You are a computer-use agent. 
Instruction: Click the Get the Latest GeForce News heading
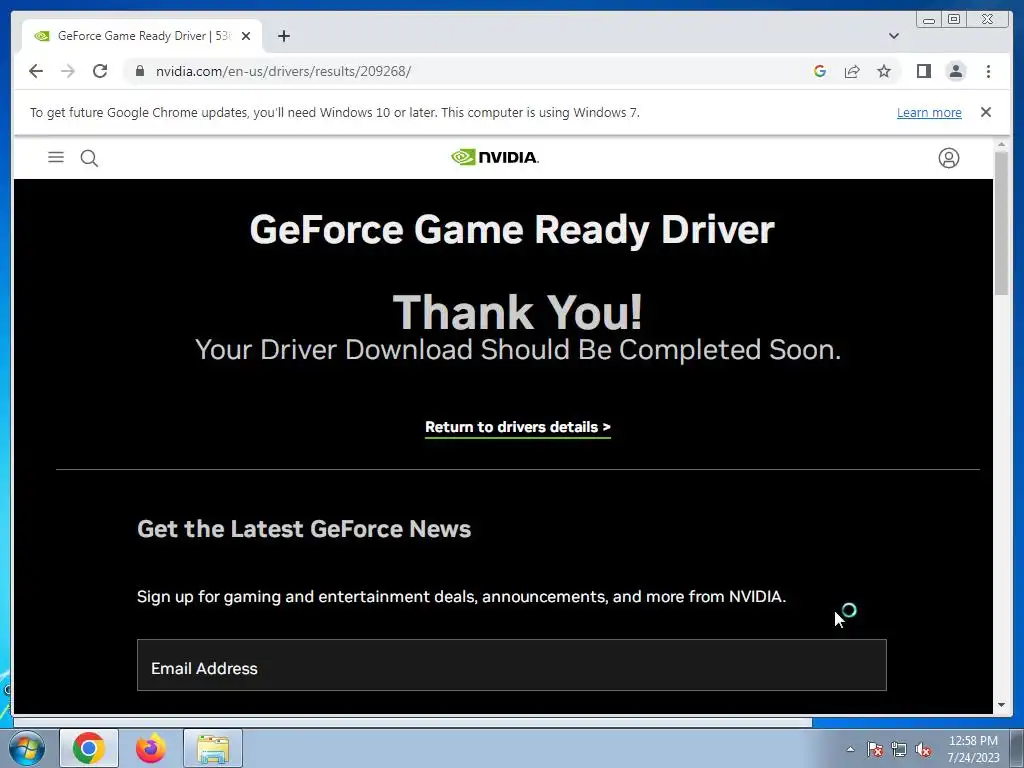tap(304, 528)
